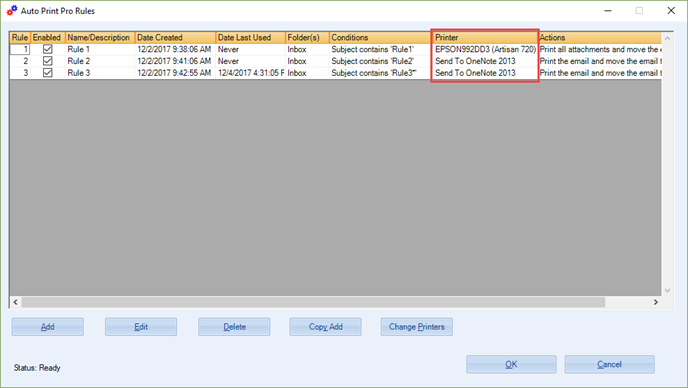Click 'Never' last used for Rule 1
Screen dimensions: 688x388
[x=251, y=49]
